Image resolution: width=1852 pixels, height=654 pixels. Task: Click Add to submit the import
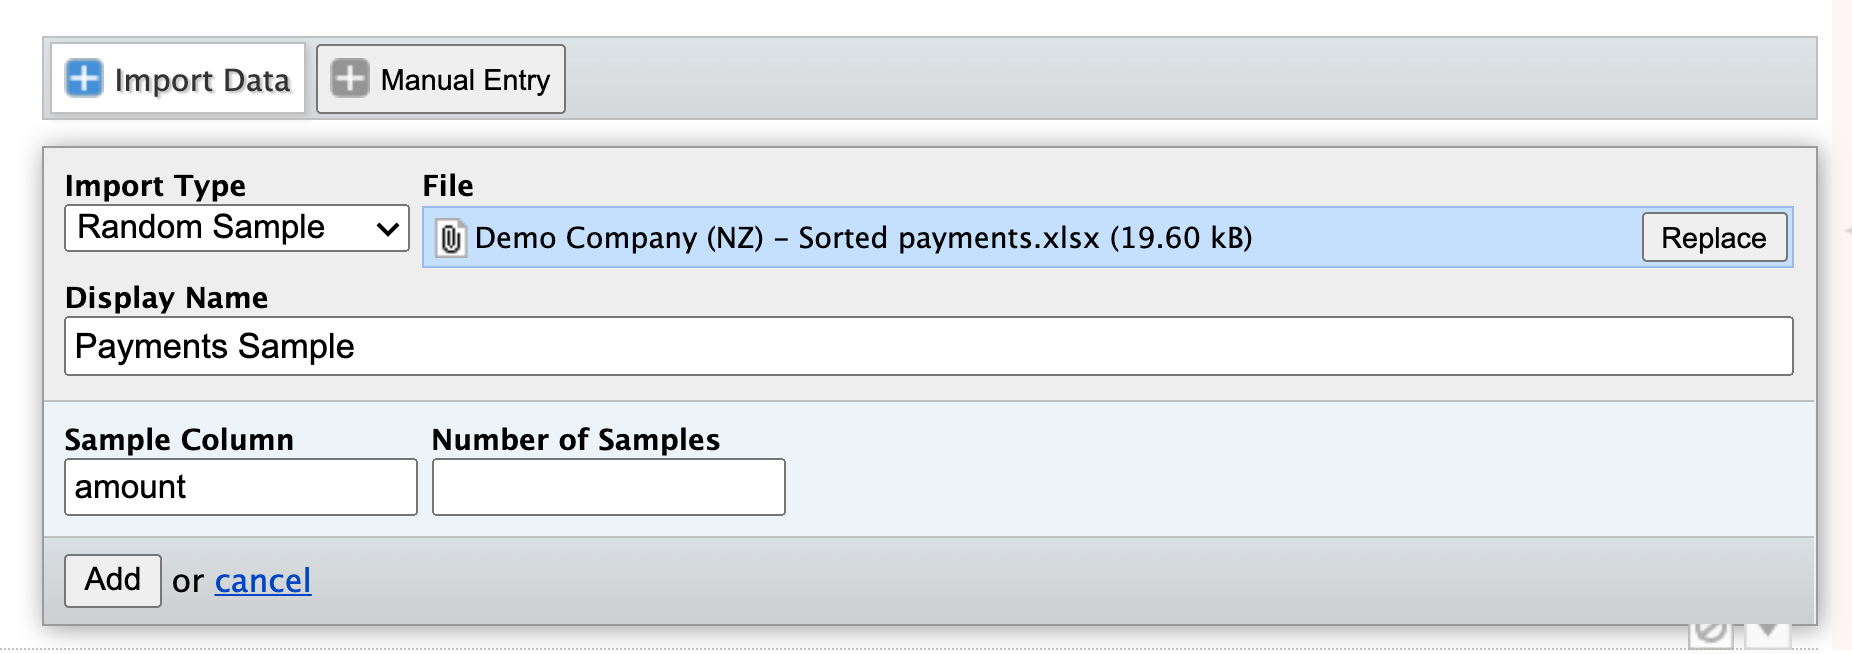[x=112, y=580]
